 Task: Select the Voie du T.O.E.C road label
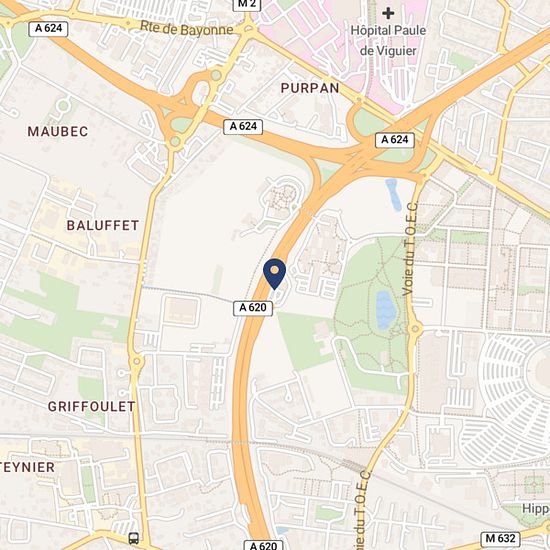(x=410, y=248)
